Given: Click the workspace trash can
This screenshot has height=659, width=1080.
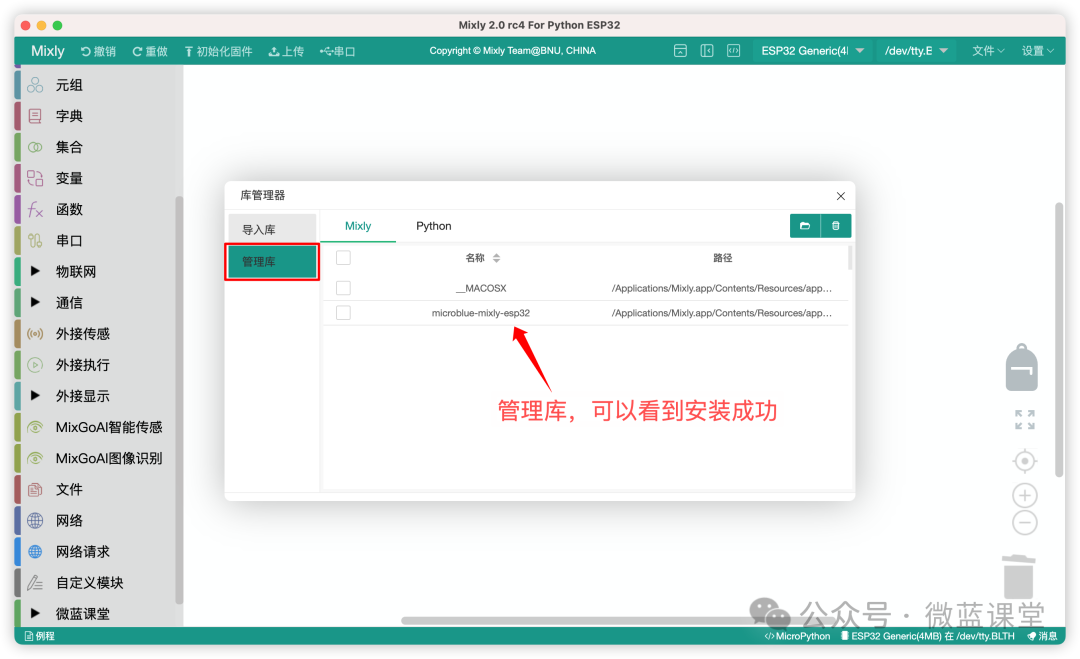Looking at the screenshot, I should pyautogui.click(x=1019, y=577).
